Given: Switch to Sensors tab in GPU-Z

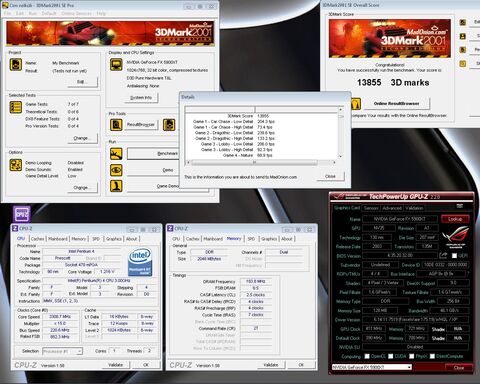Looking at the screenshot, I should tap(371, 208).
